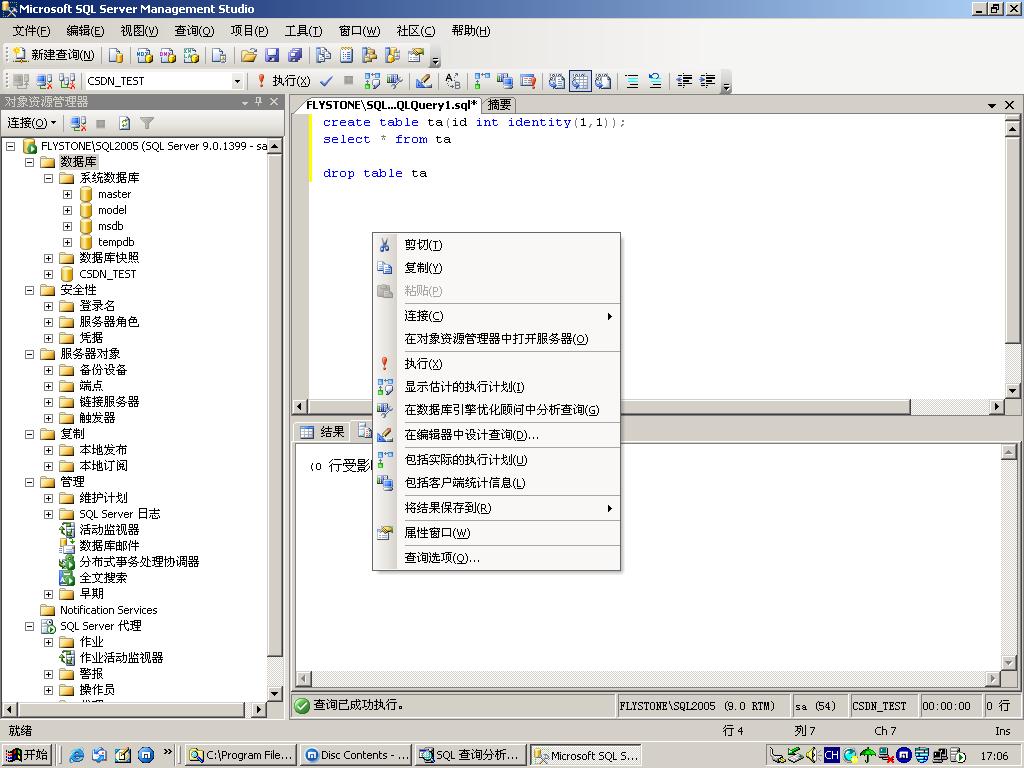
Task: Switch to the 摘要 tab
Action: [x=499, y=105]
